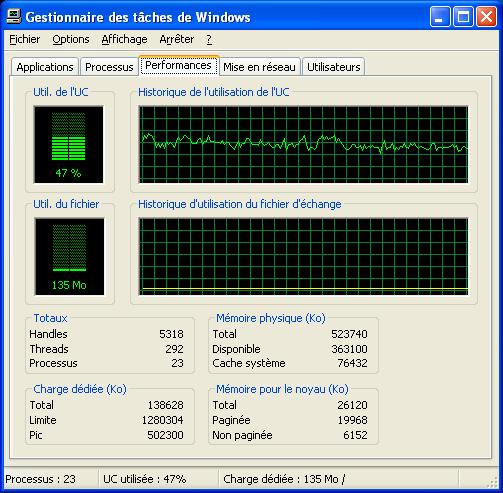Click the window resize grip in status bar
The width and height of the screenshot is (503, 493).
[x=493, y=482]
